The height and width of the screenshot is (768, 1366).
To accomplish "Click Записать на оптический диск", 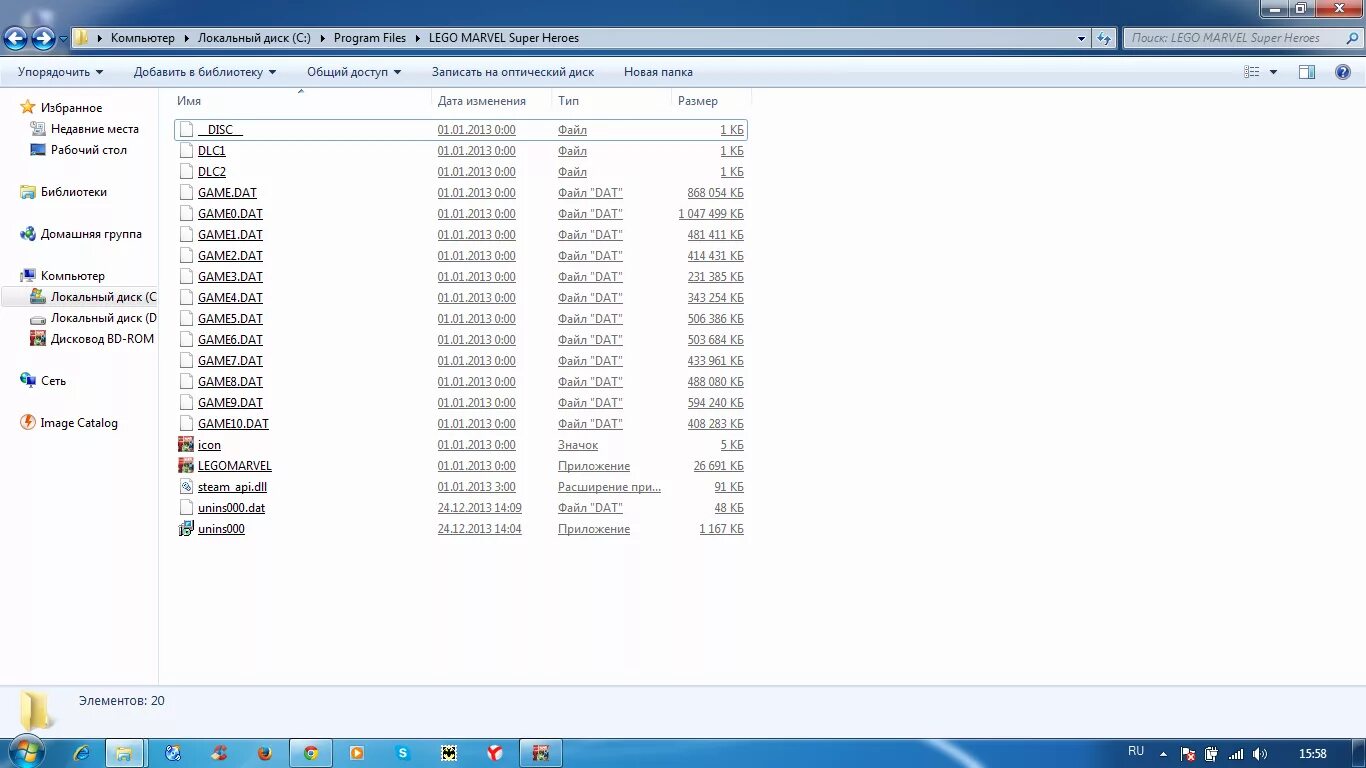I will point(513,72).
